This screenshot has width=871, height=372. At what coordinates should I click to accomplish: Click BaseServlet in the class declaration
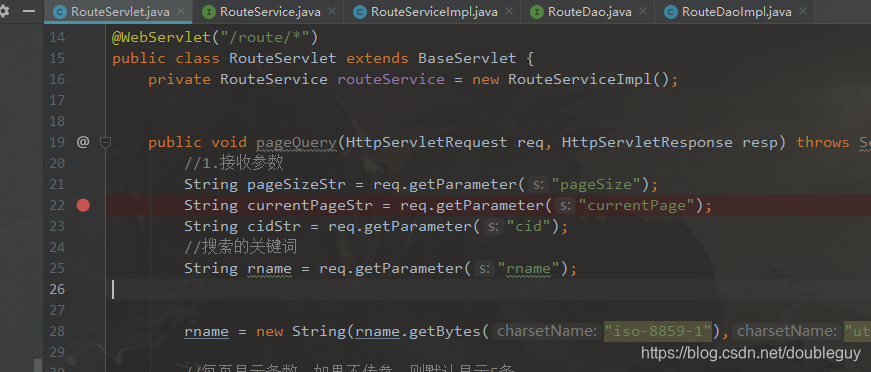(x=467, y=58)
